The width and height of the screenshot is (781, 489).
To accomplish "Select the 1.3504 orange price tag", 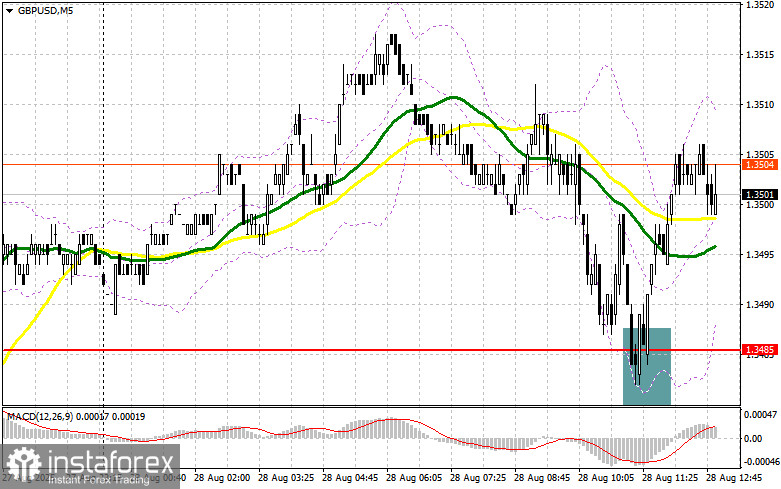I will pos(760,165).
